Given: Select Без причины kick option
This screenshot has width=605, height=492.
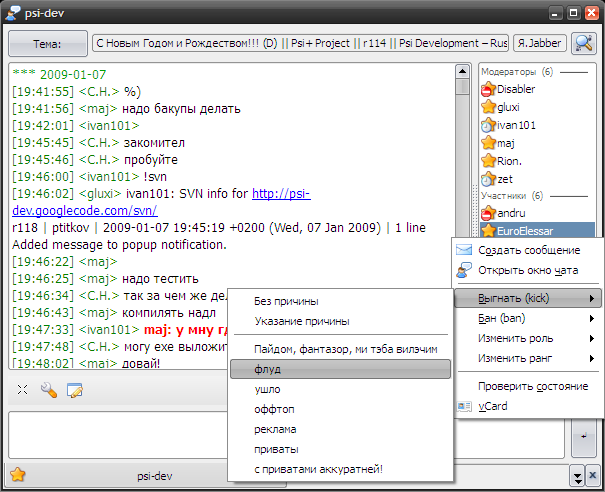Looking at the screenshot, I should point(286,301).
